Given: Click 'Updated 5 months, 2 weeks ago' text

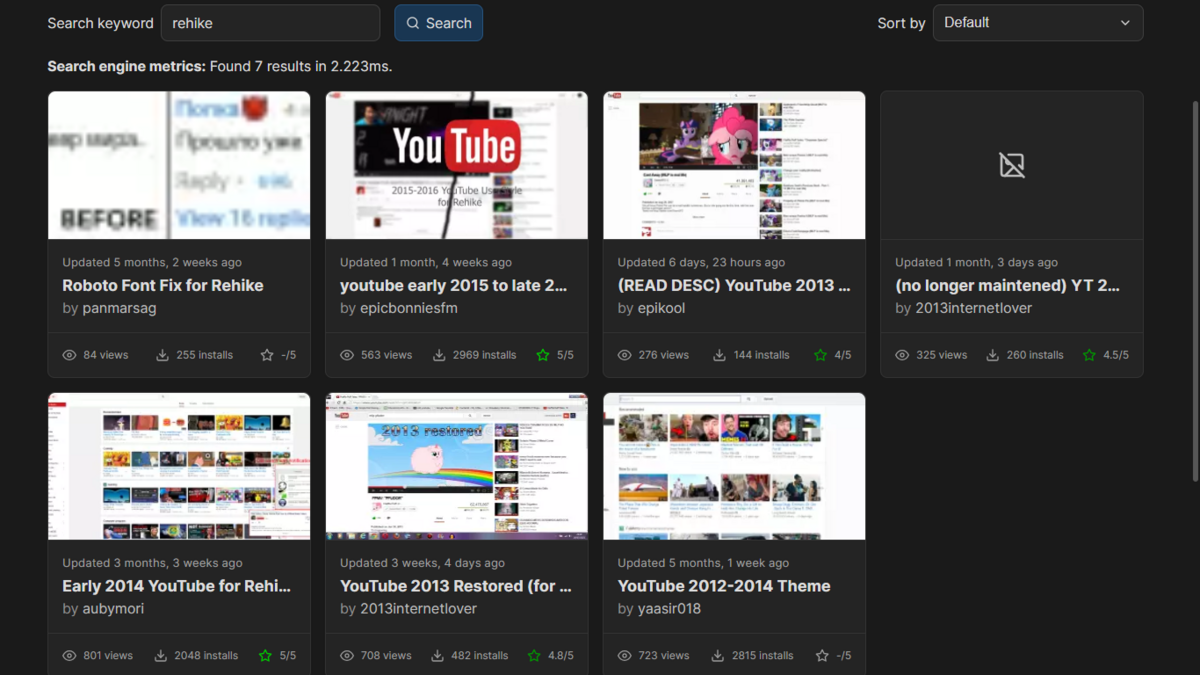Looking at the screenshot, I should click(152, 262).
